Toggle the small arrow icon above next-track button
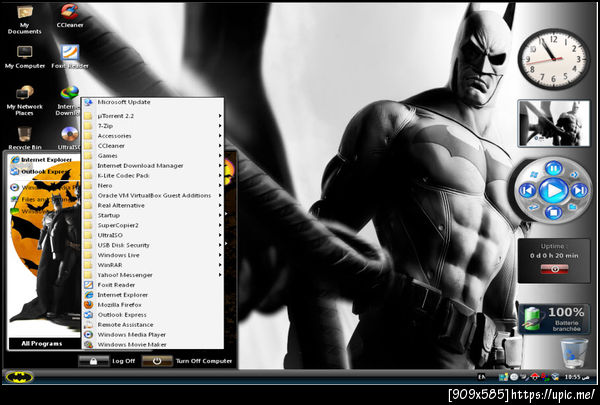Image resolution: width=600 pixels, height=405 pixels. coord(574,175)
